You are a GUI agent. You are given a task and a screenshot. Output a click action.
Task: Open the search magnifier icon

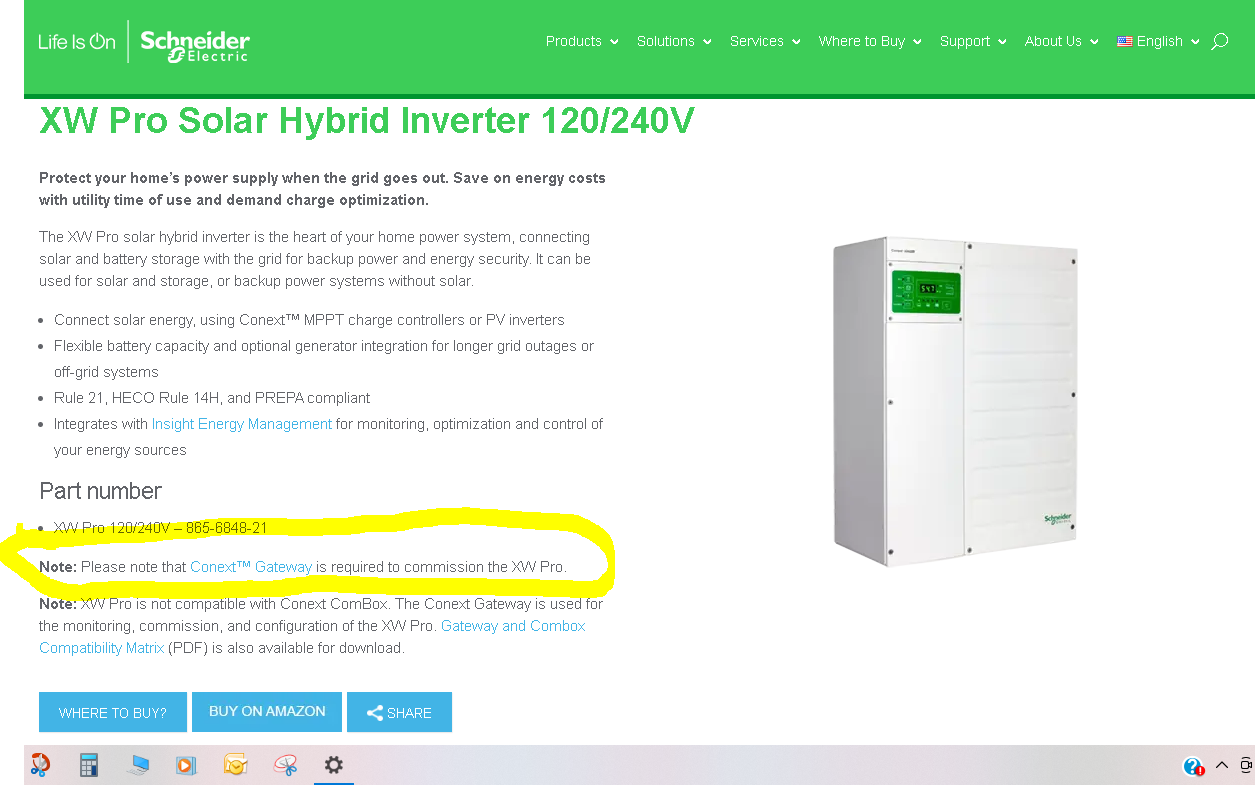(1219, 42)
